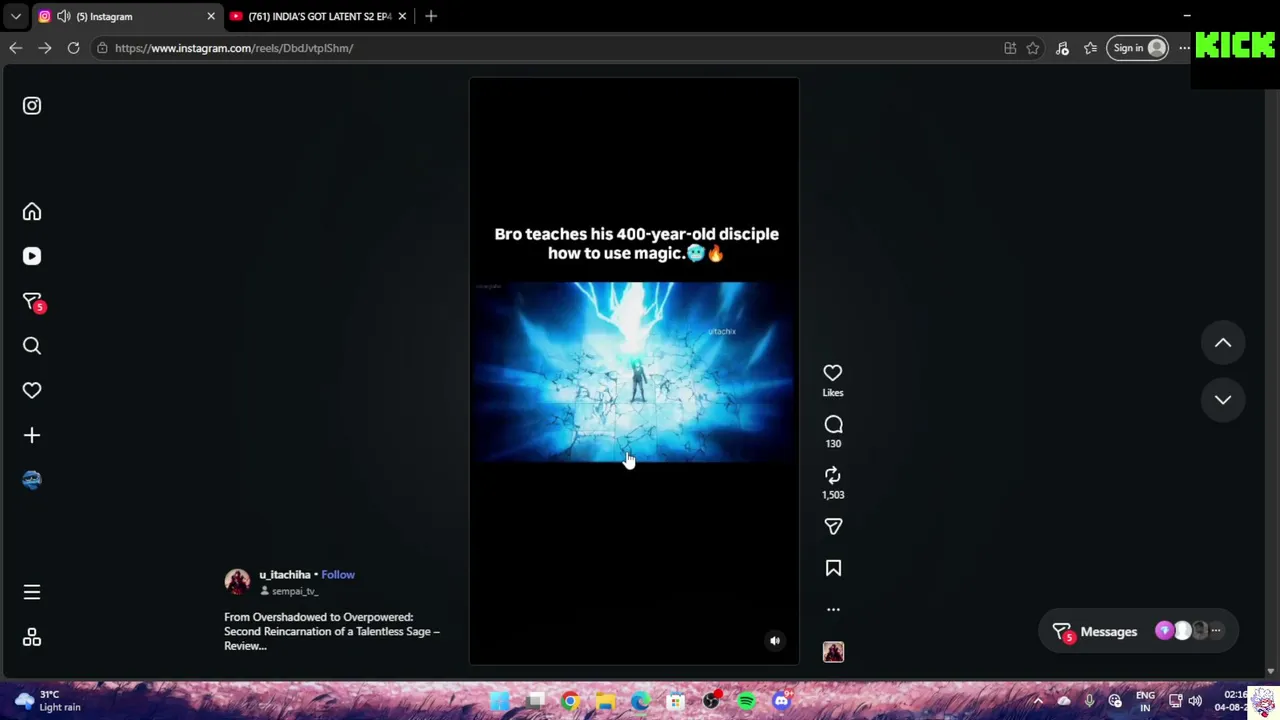This screenshot has width=1280, height=720.
Task: Like the reel with heart icon
Action: click(833, 373)
